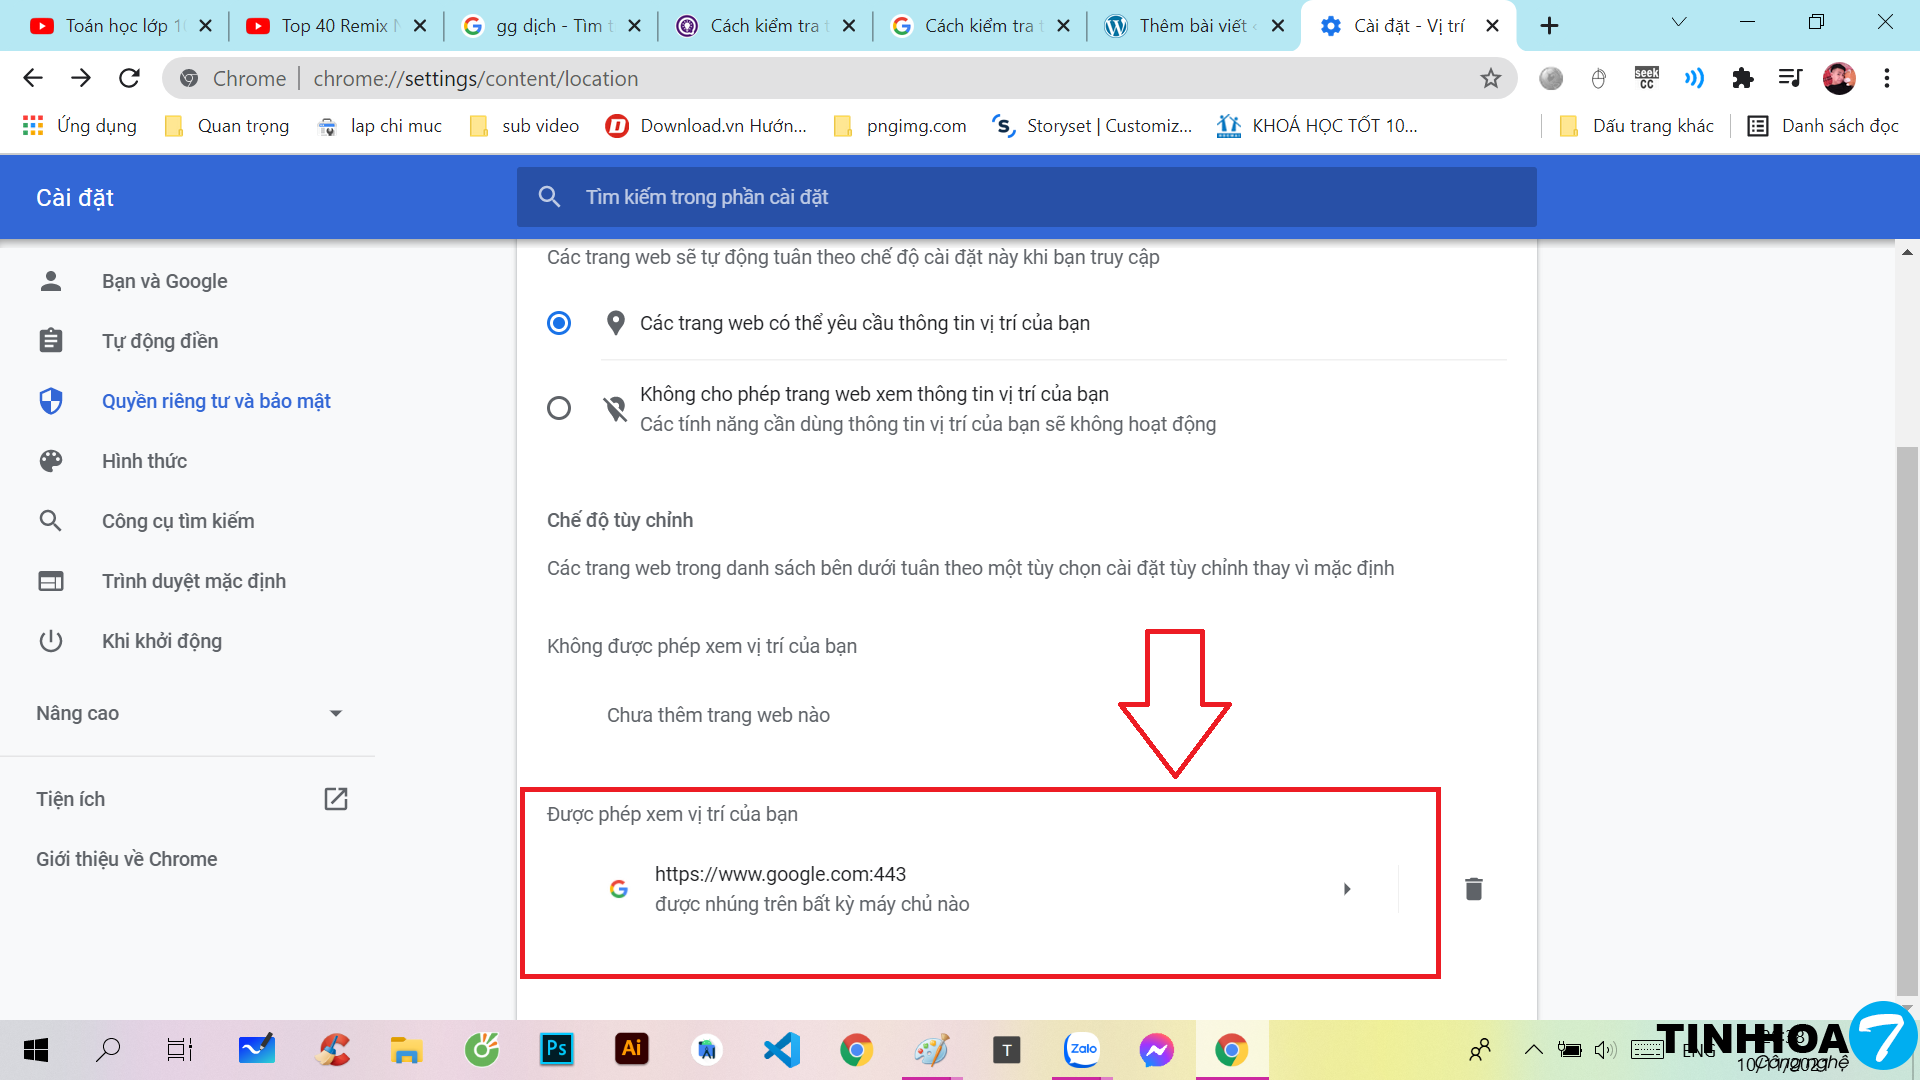Click the media control playlist icon
The image size is (1920, 1080).
pyautogui.click(x=1790, y=78)
